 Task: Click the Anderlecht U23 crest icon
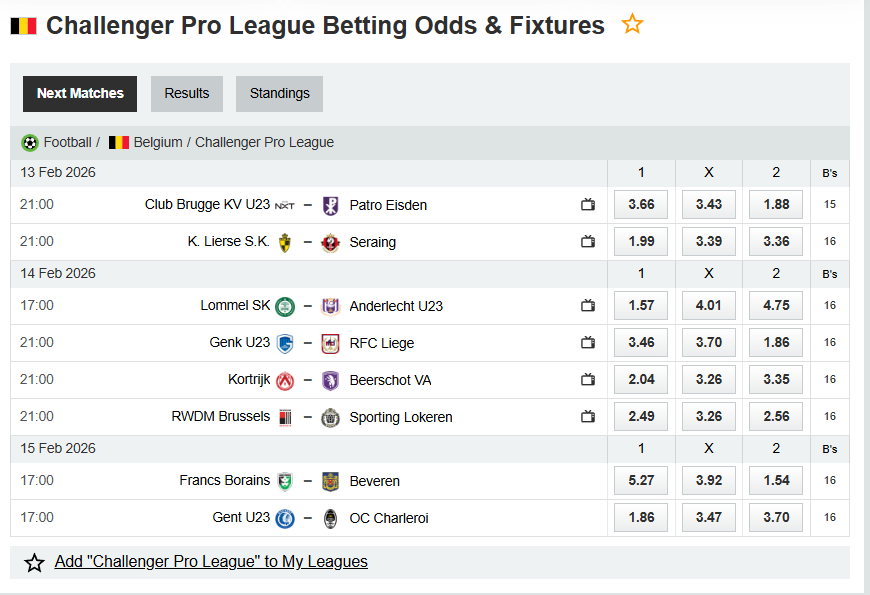click(x=333, y=305)
